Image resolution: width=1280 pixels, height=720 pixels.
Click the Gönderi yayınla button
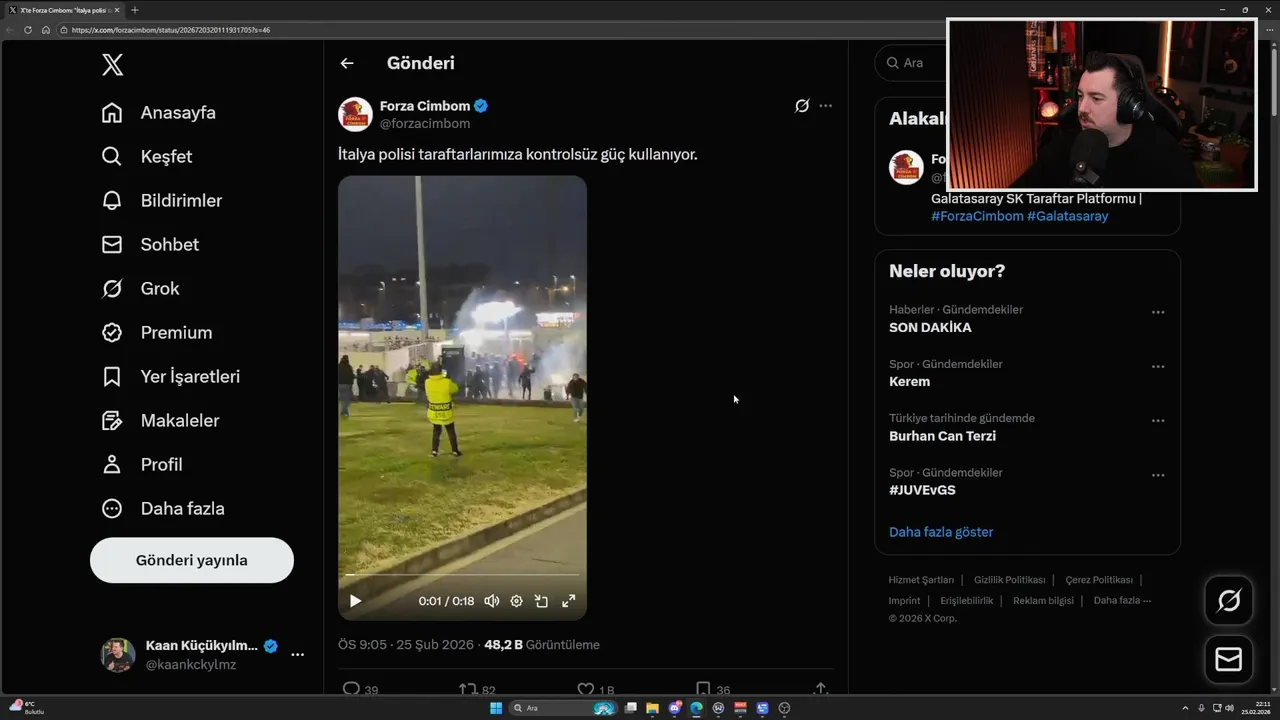click(x=192, y=560)
